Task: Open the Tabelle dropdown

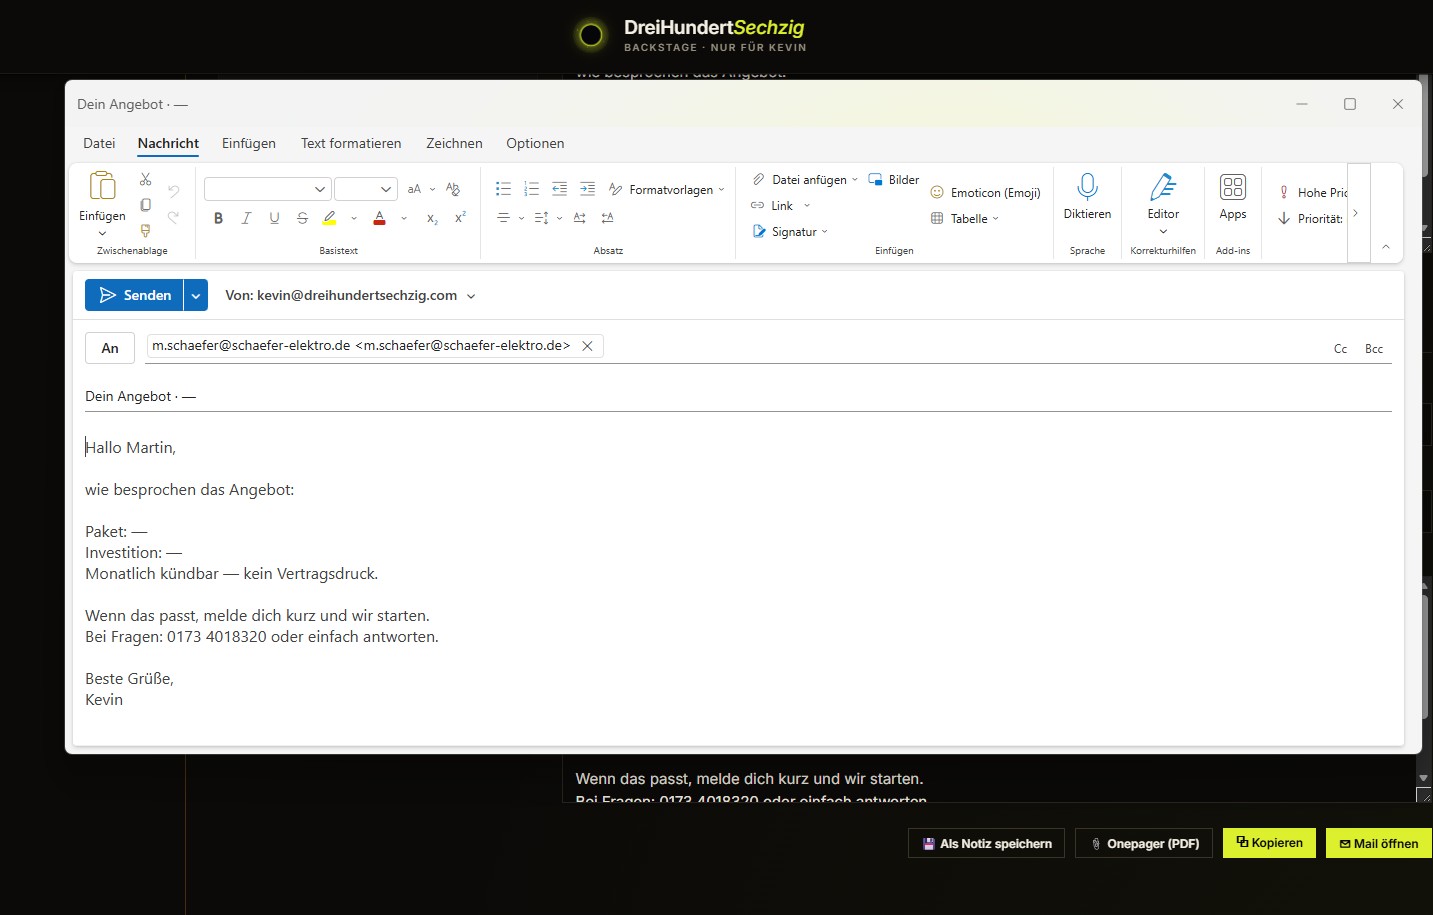Action: (965, 219)
